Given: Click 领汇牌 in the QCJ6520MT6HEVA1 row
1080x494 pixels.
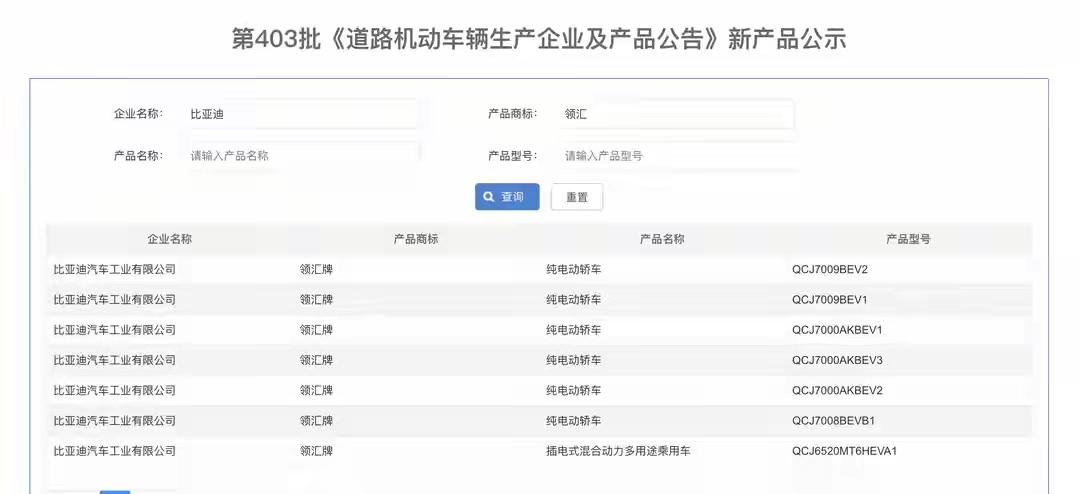Looking at the screenshot, I should pos(316,451).
